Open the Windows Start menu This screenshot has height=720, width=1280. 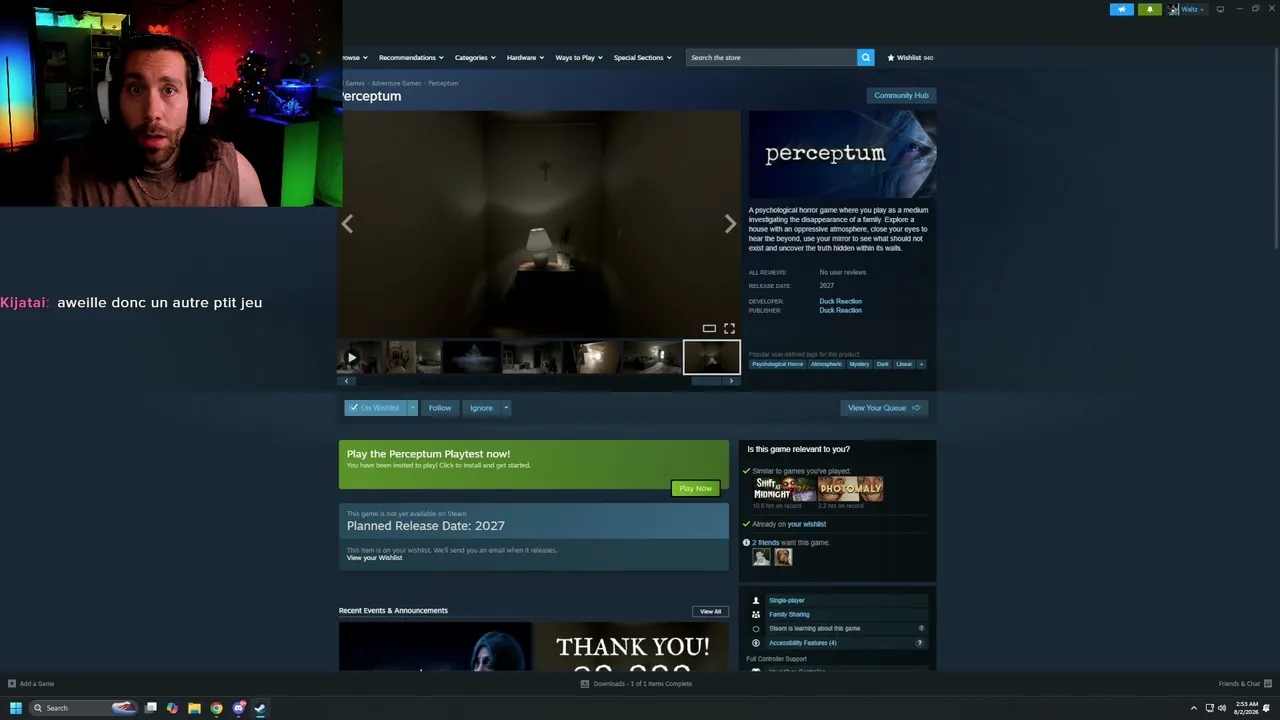pos(15,708)
